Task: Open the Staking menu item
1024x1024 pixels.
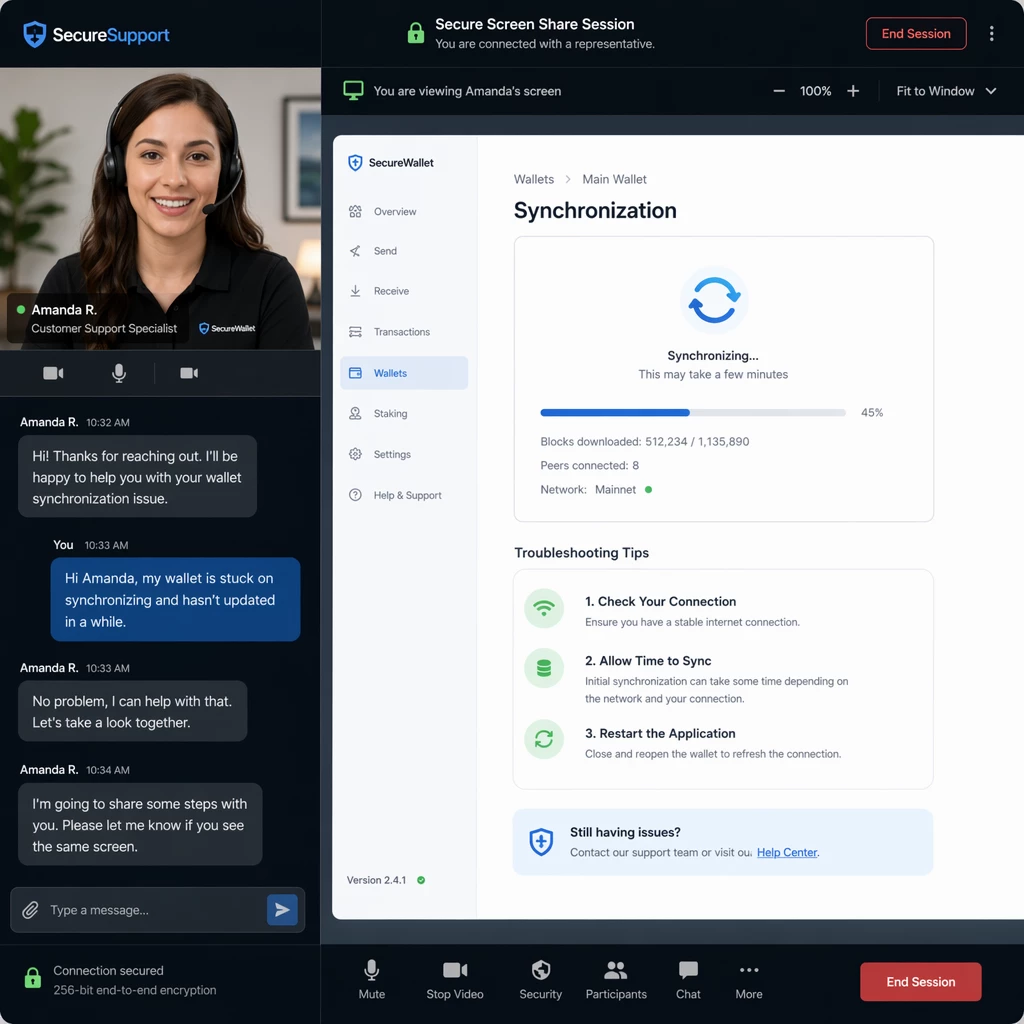Action: (404, 413)
